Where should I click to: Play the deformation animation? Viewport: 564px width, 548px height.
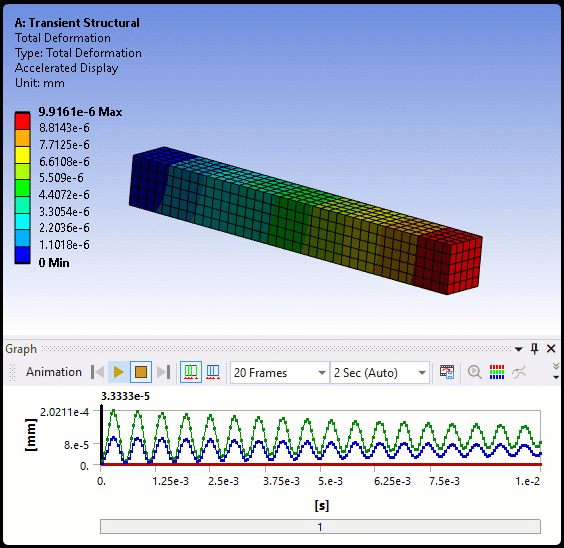(x=118, y=372)
